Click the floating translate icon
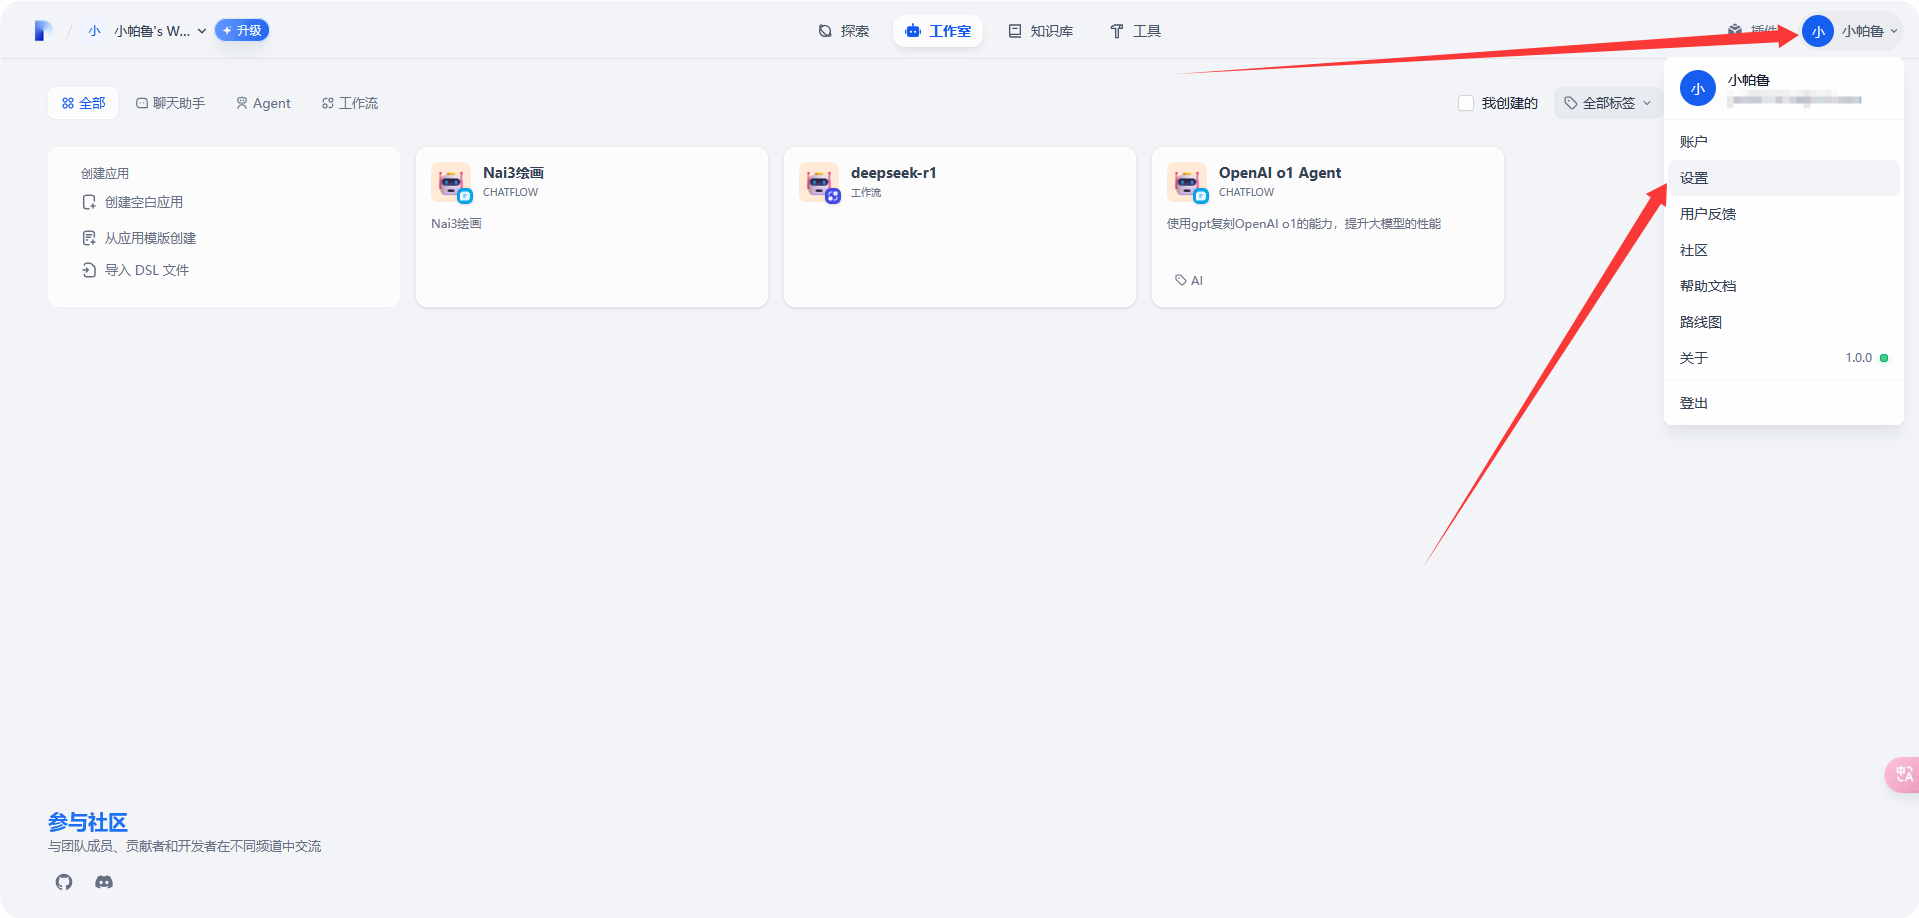 coord(1903,775)
